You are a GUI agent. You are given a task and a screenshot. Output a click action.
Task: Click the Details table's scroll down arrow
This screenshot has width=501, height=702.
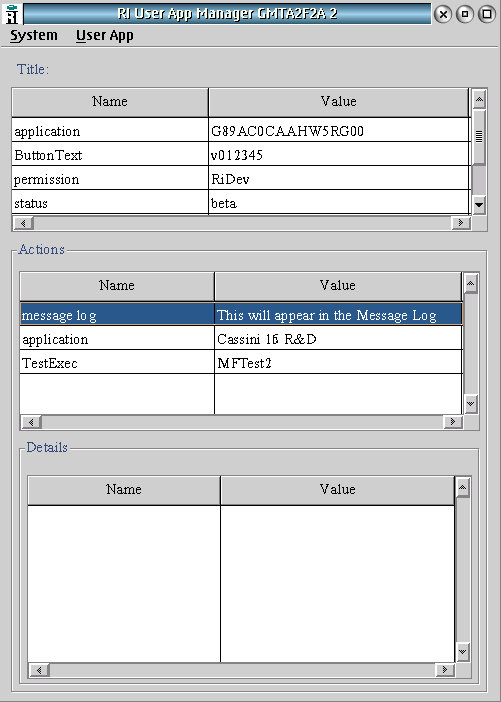tap(462, 652)
